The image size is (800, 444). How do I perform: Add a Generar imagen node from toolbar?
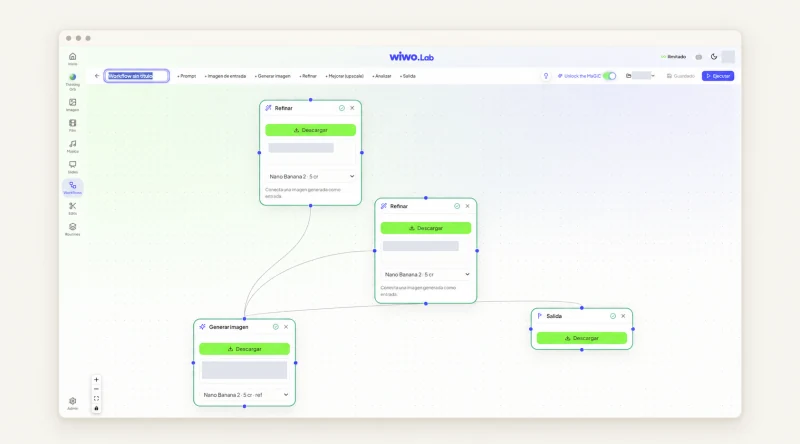273,76
